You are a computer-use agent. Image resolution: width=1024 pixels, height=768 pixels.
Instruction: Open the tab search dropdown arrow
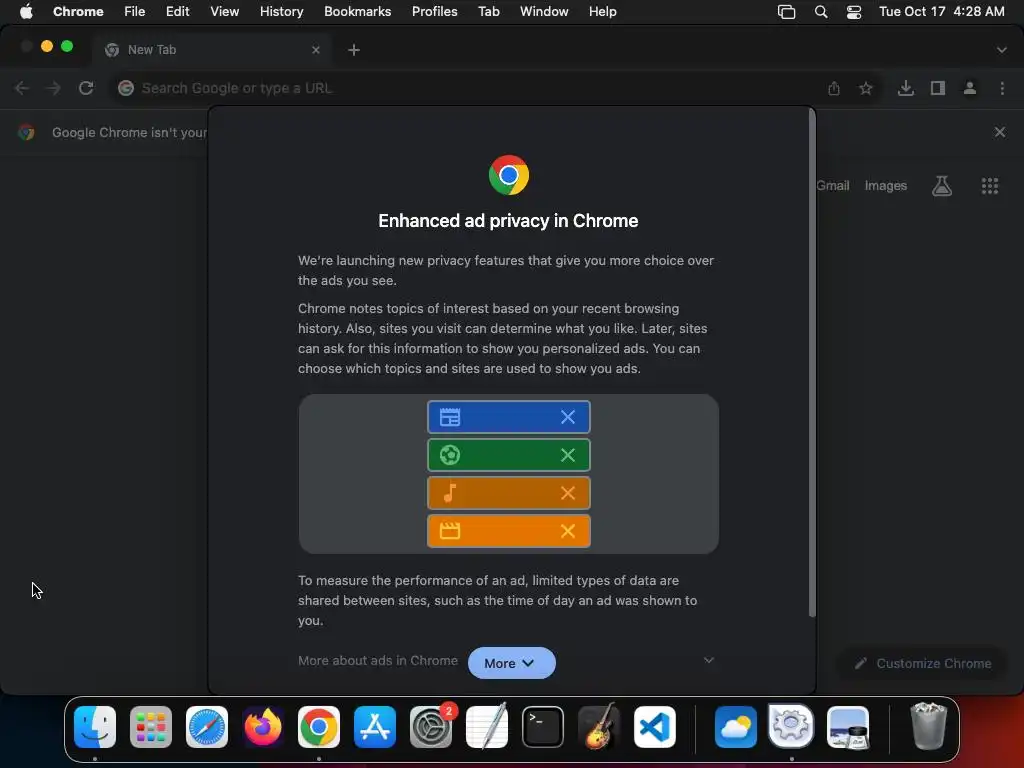1002,50
